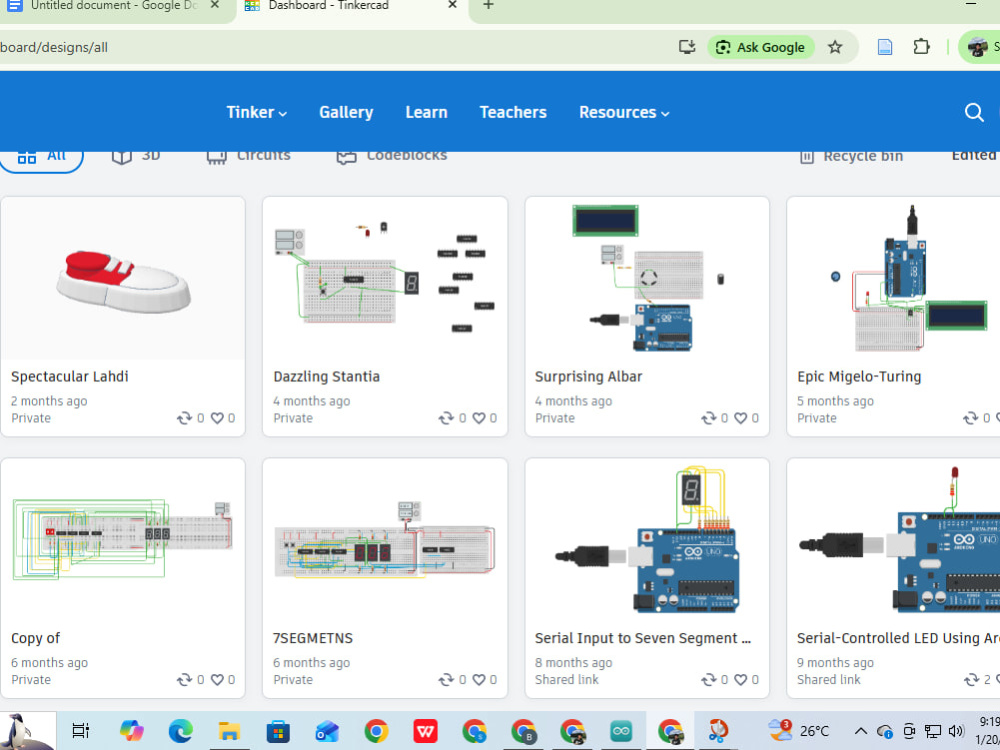Filter designs by Codeblocks

[392, 156]
